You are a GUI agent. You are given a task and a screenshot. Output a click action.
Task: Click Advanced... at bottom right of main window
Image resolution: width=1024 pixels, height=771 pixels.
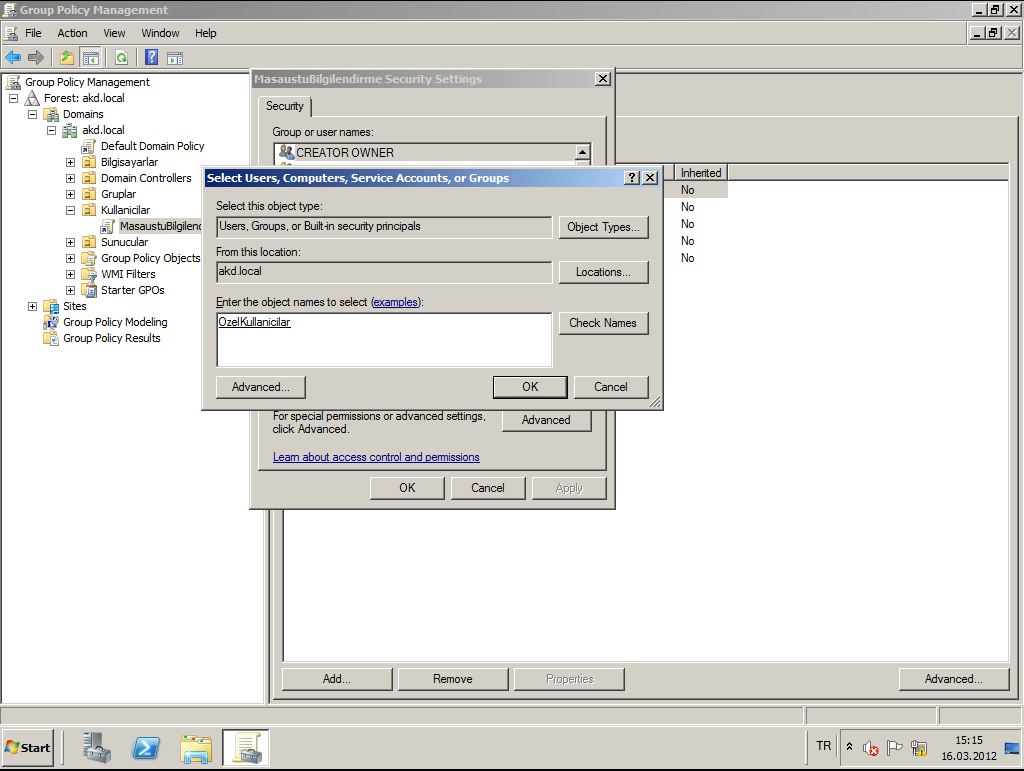953,679
